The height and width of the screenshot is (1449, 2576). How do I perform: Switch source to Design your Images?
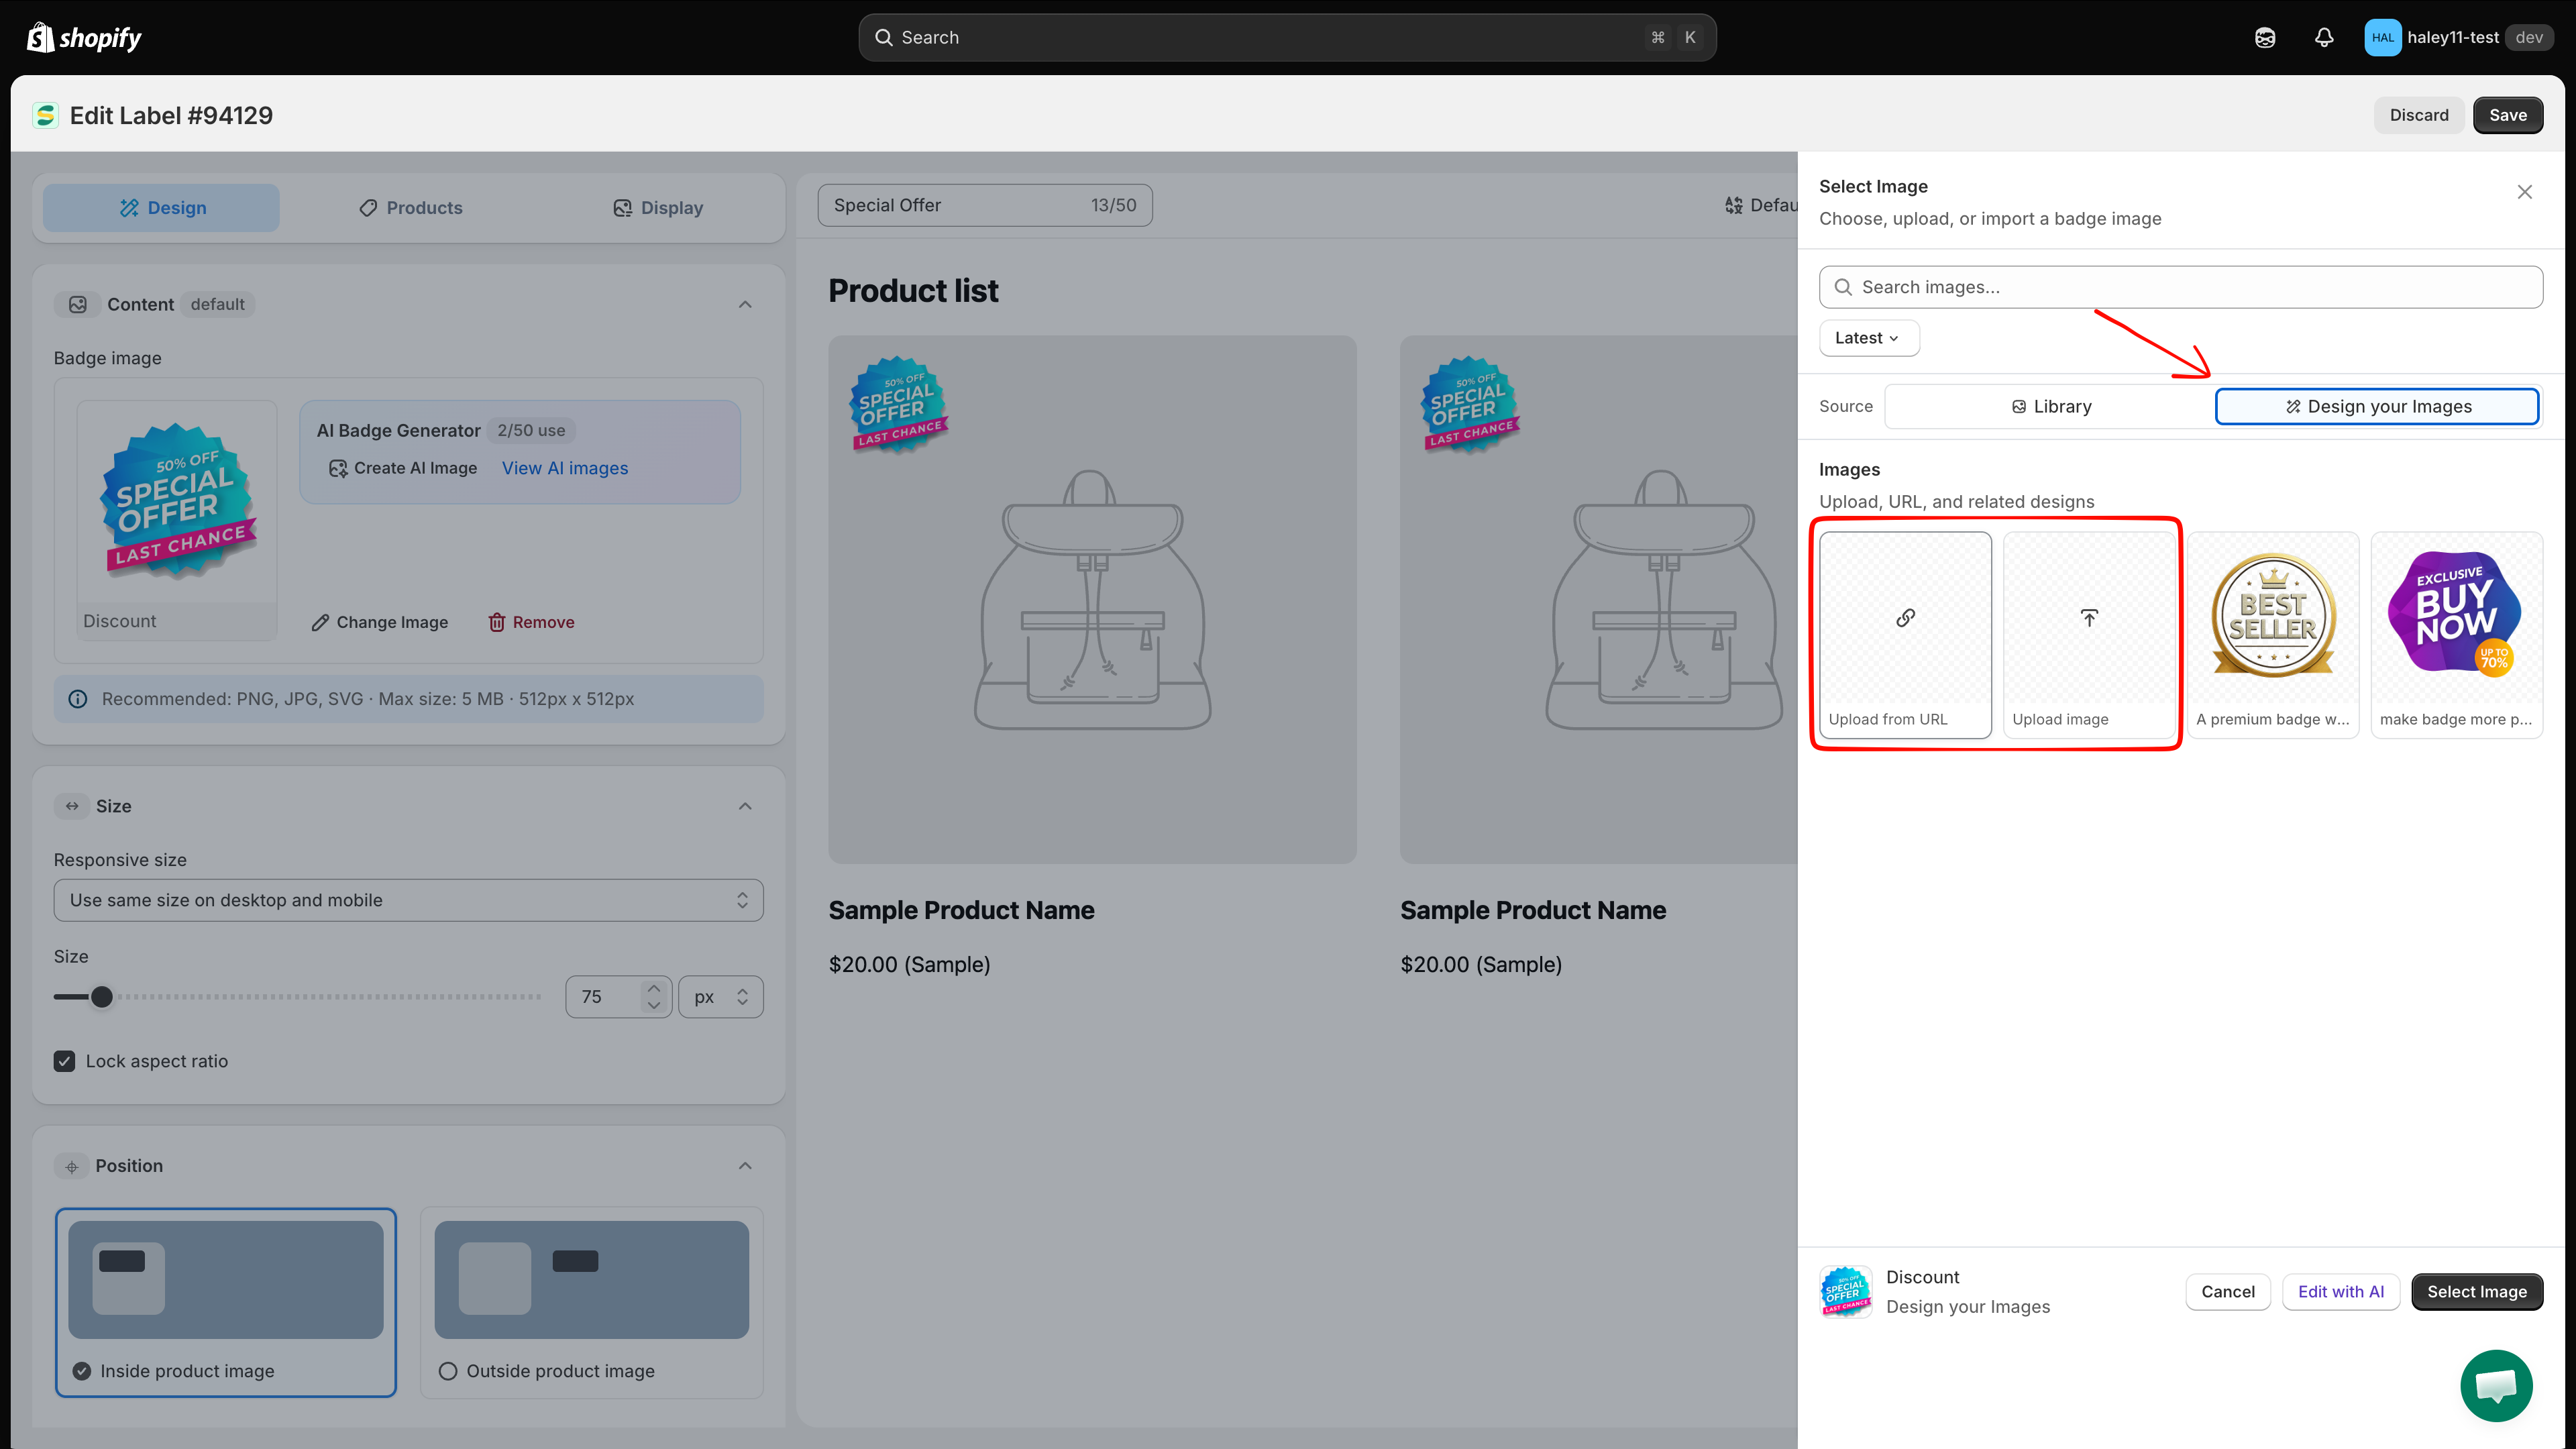2377,406
